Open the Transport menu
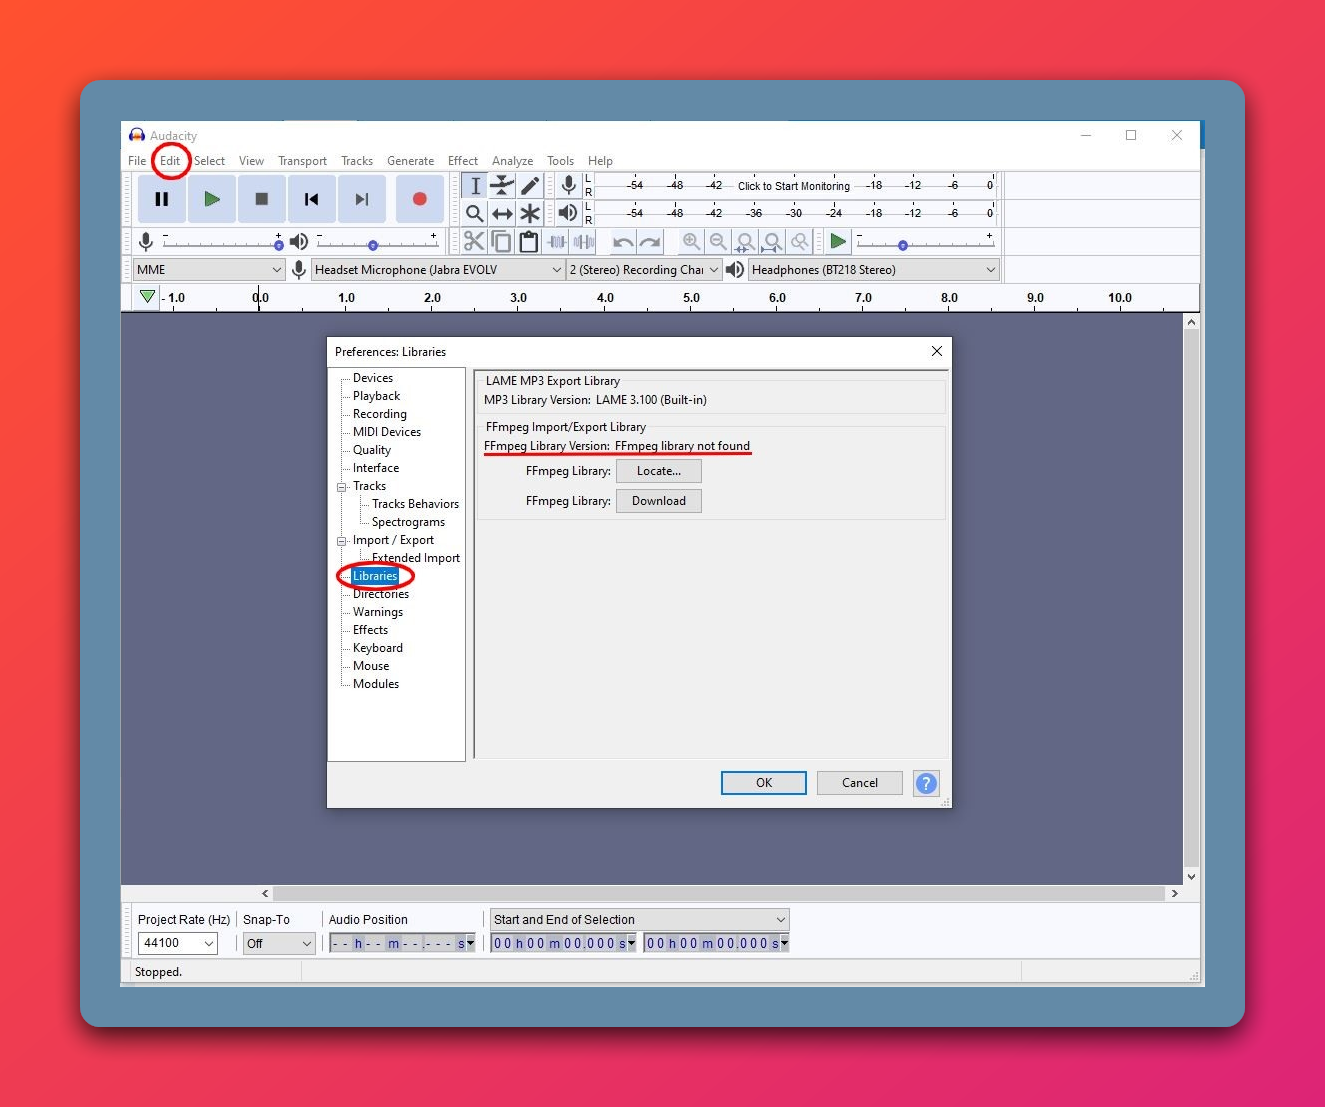The image size is (1325, 1107). (302, 161)
